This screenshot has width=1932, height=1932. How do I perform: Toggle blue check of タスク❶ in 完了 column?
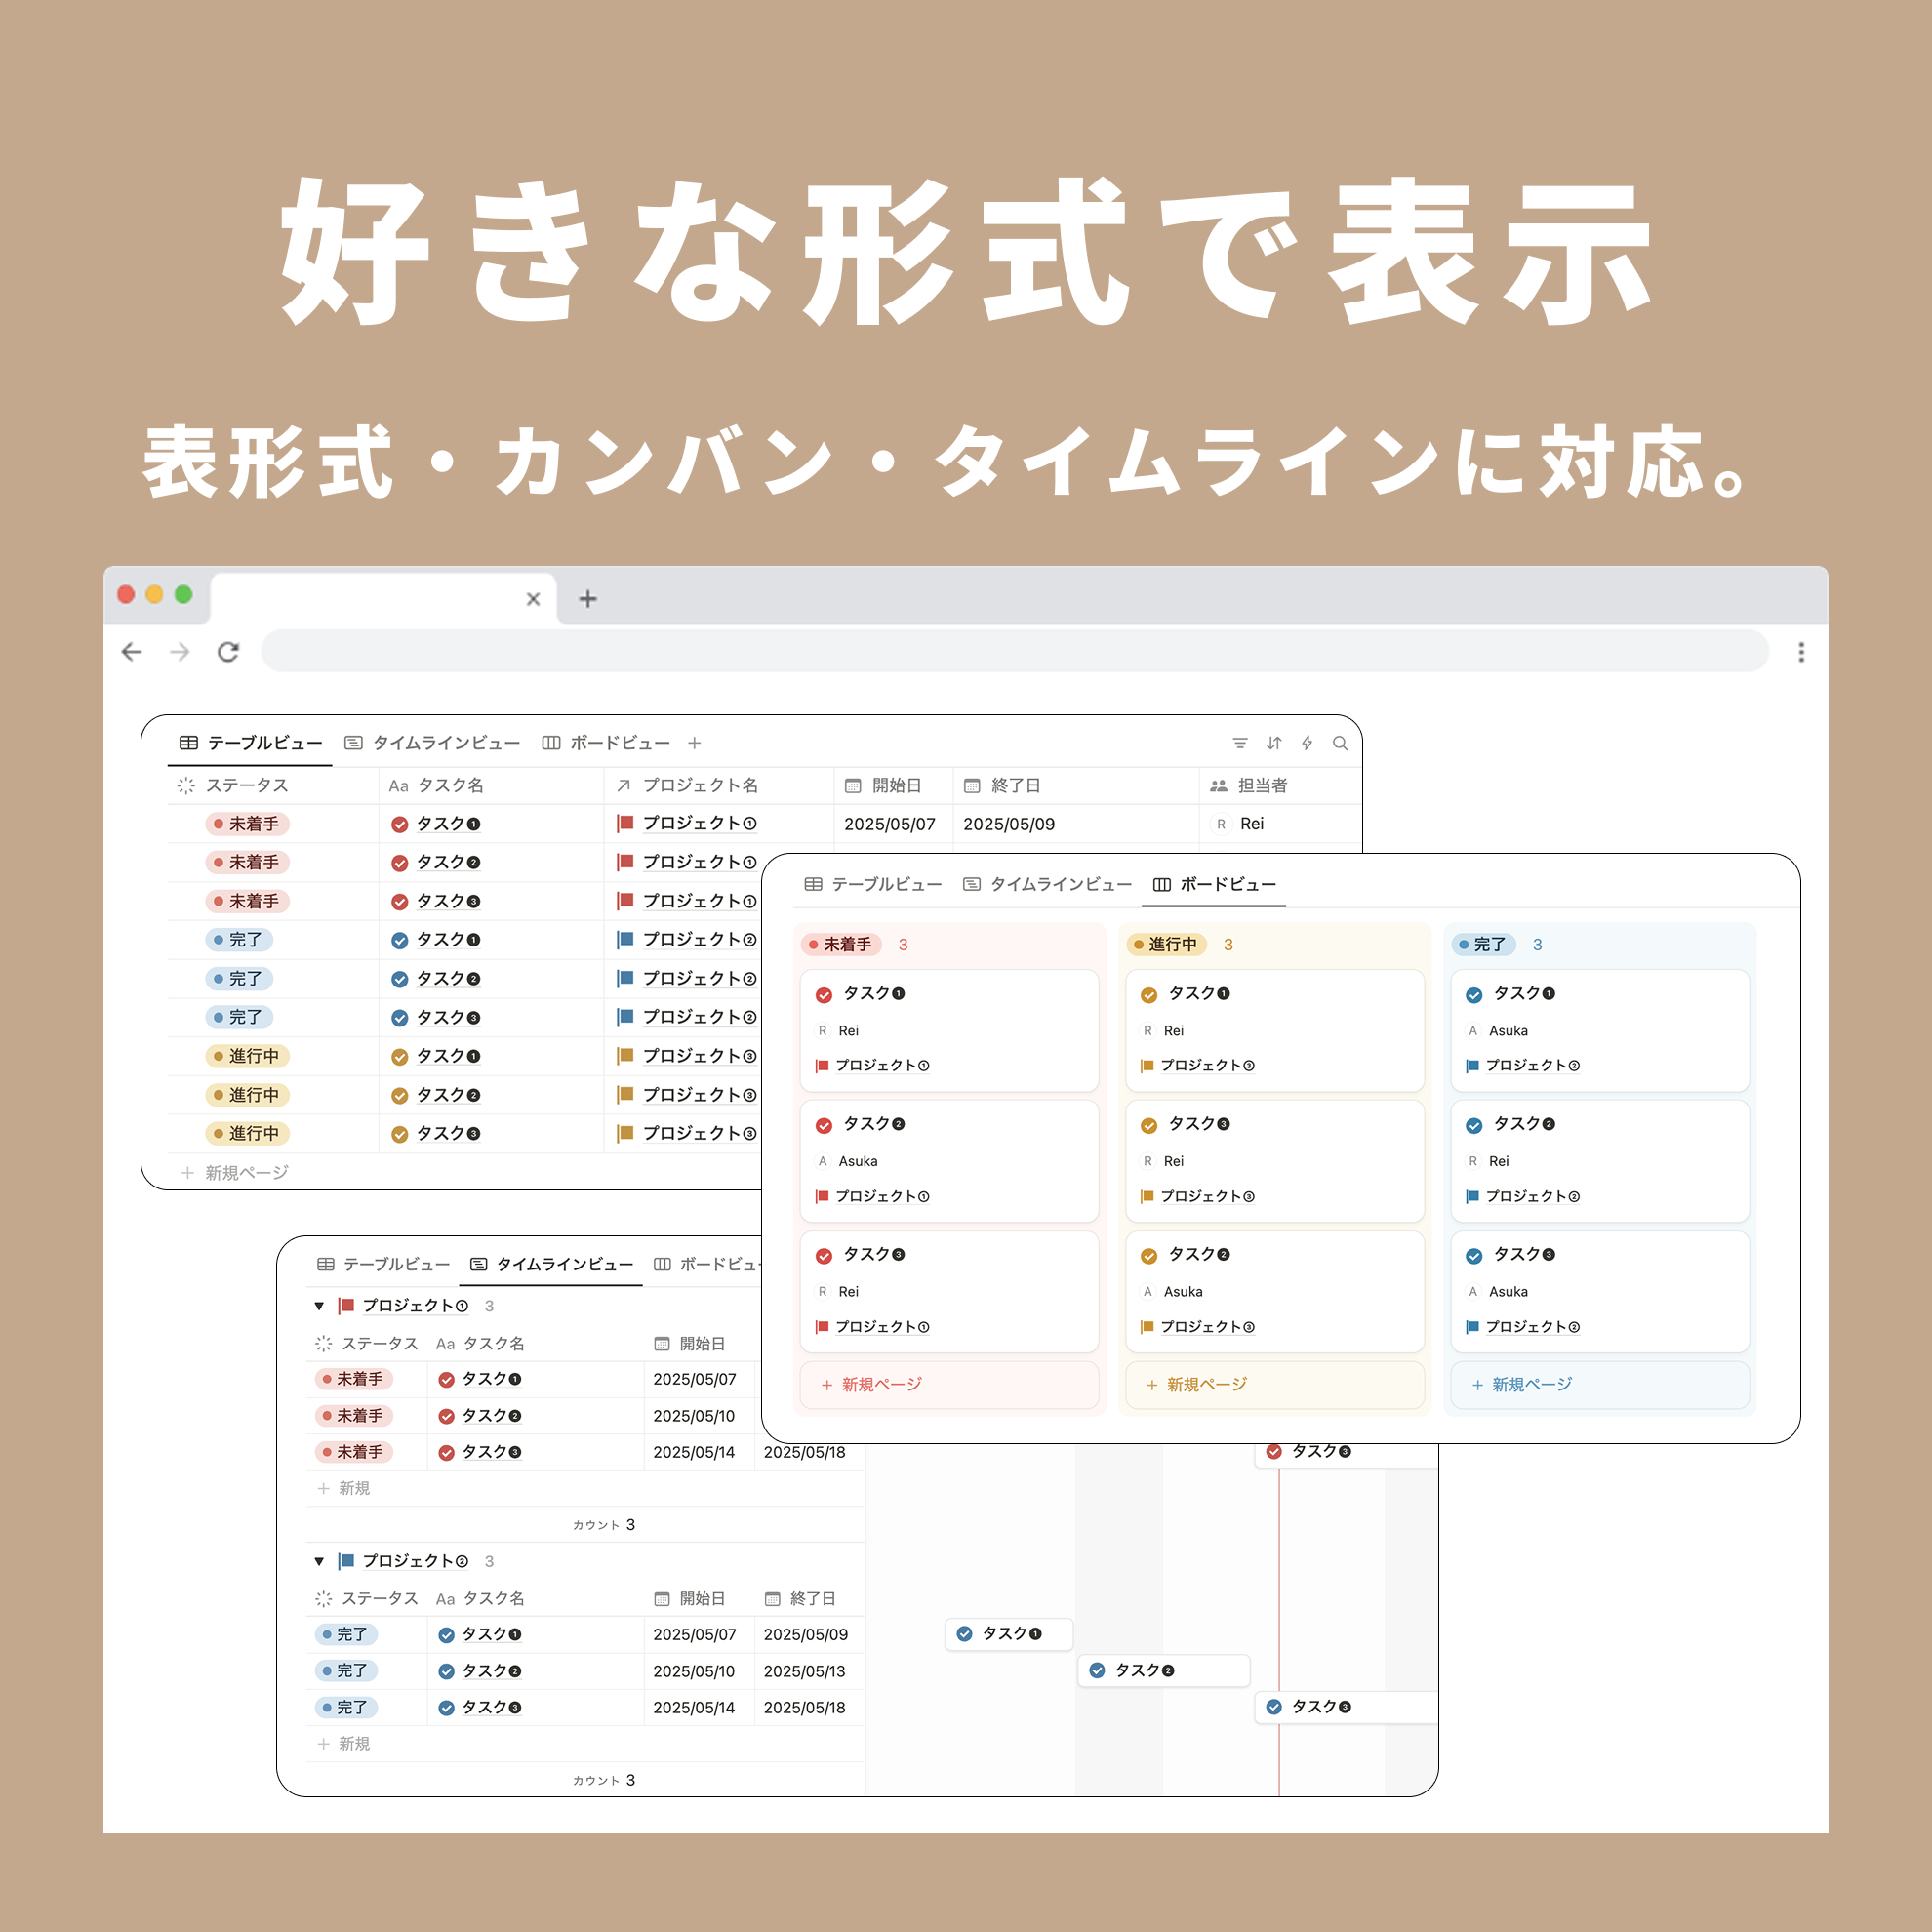point(1474,995)
